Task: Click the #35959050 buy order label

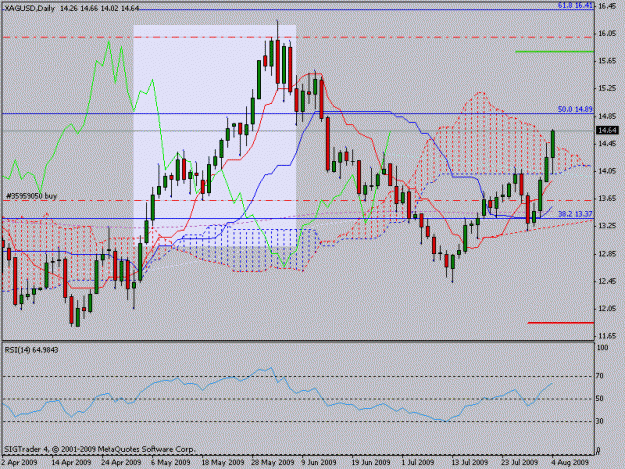Action: 31,196
